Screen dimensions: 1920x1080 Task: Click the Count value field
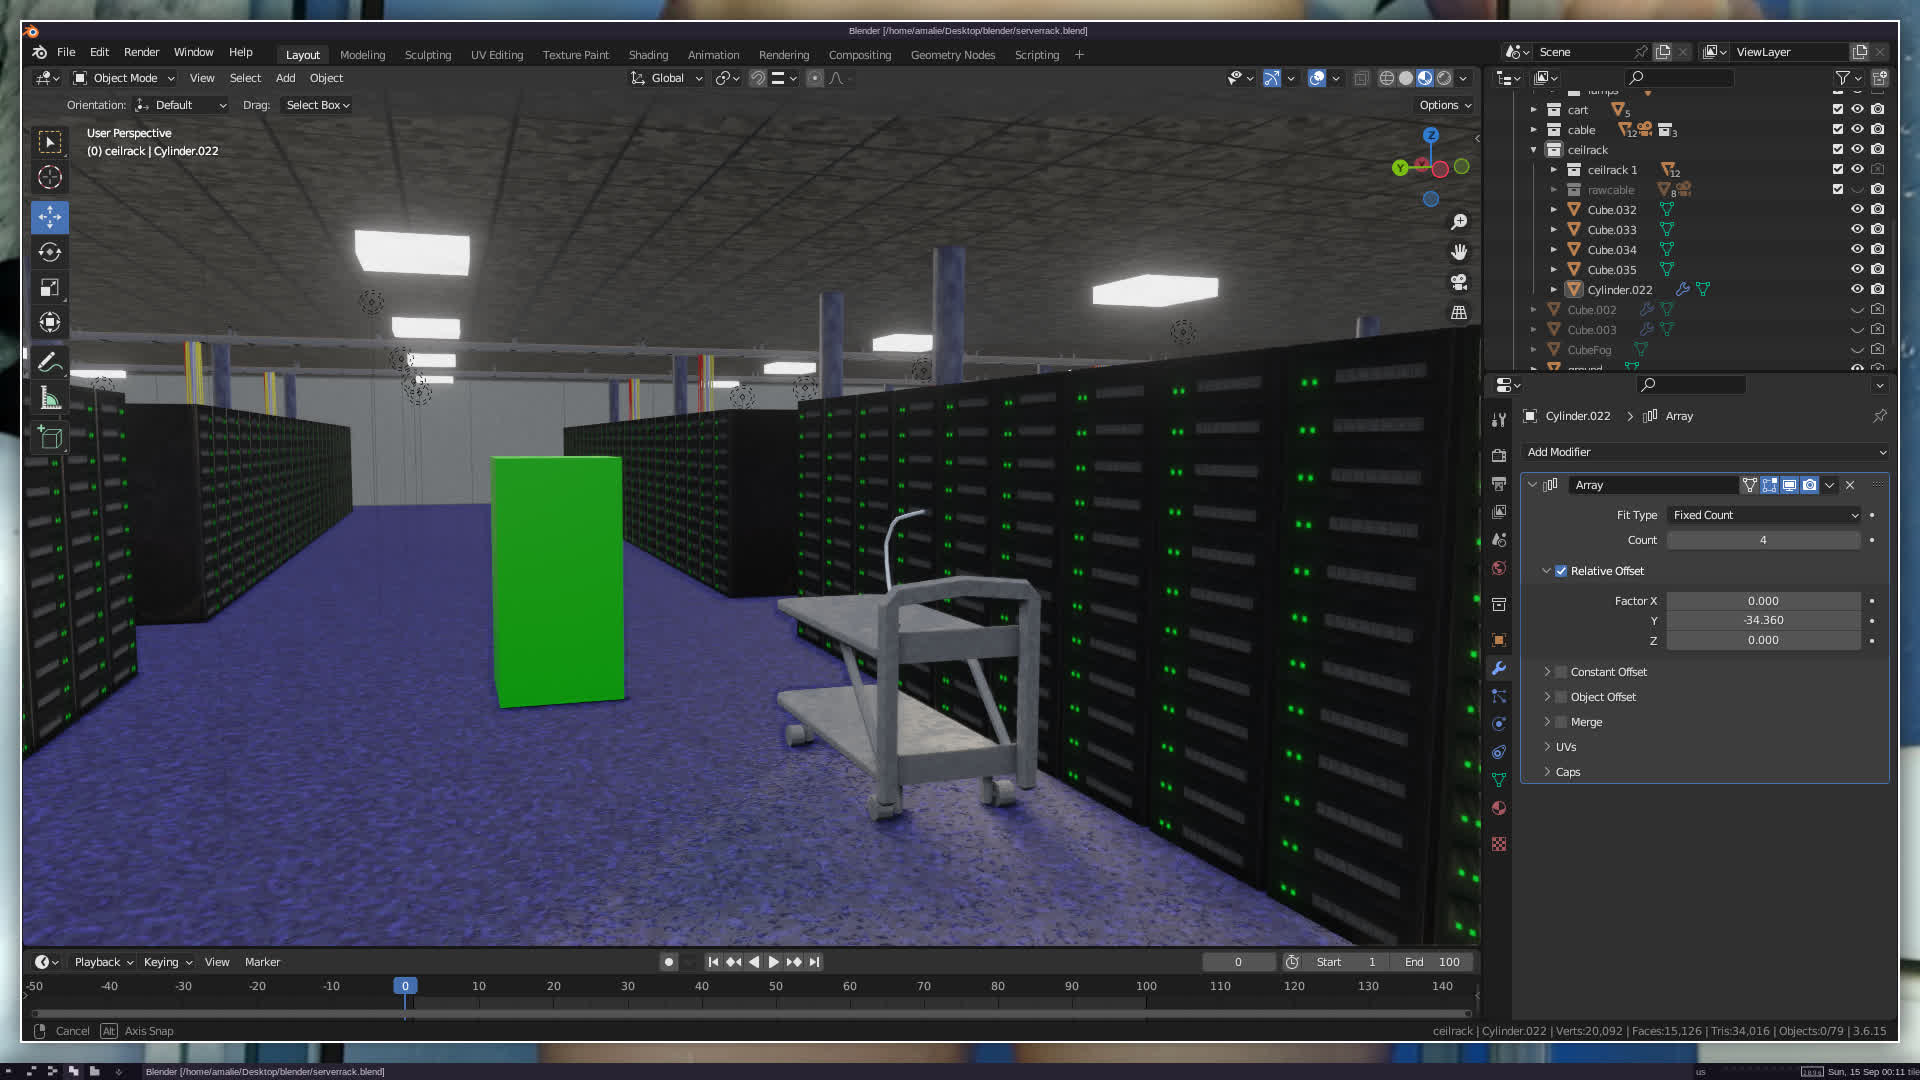point(1762,540)
